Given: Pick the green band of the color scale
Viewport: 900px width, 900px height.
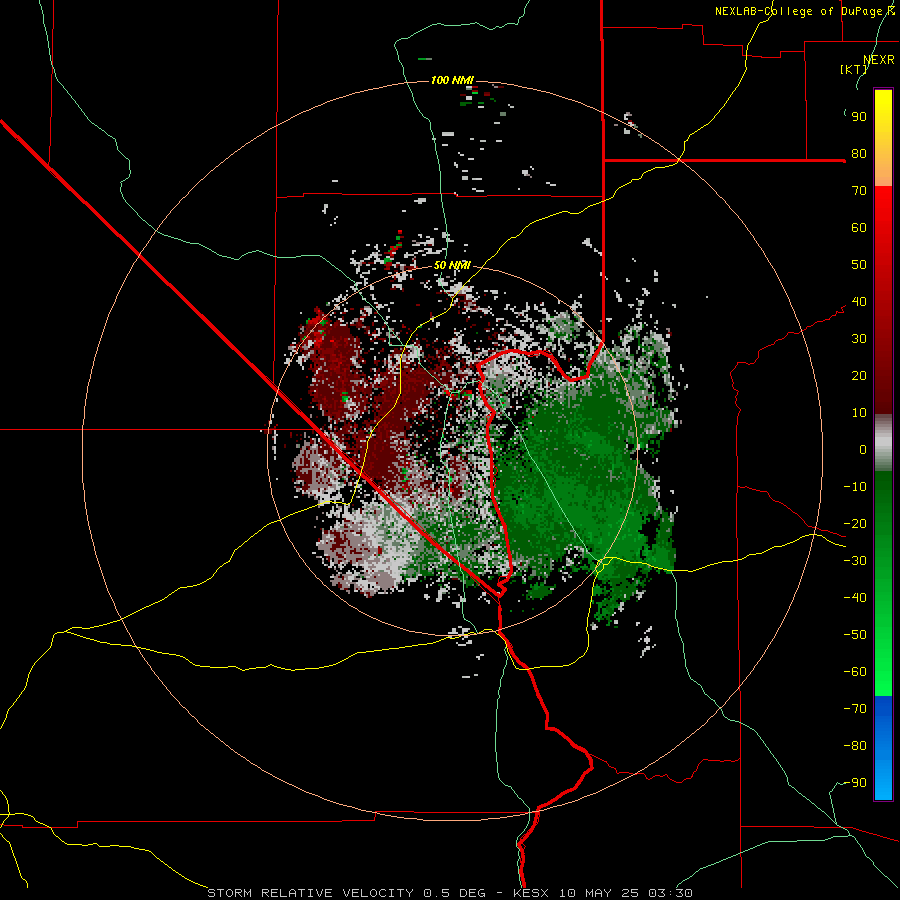Looking at the screenshot, I should (x=883, y=584).
